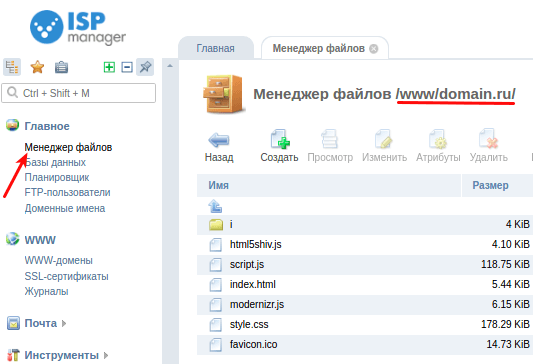
Task: Click file icon next to style.css
Action: pos(216,325)
